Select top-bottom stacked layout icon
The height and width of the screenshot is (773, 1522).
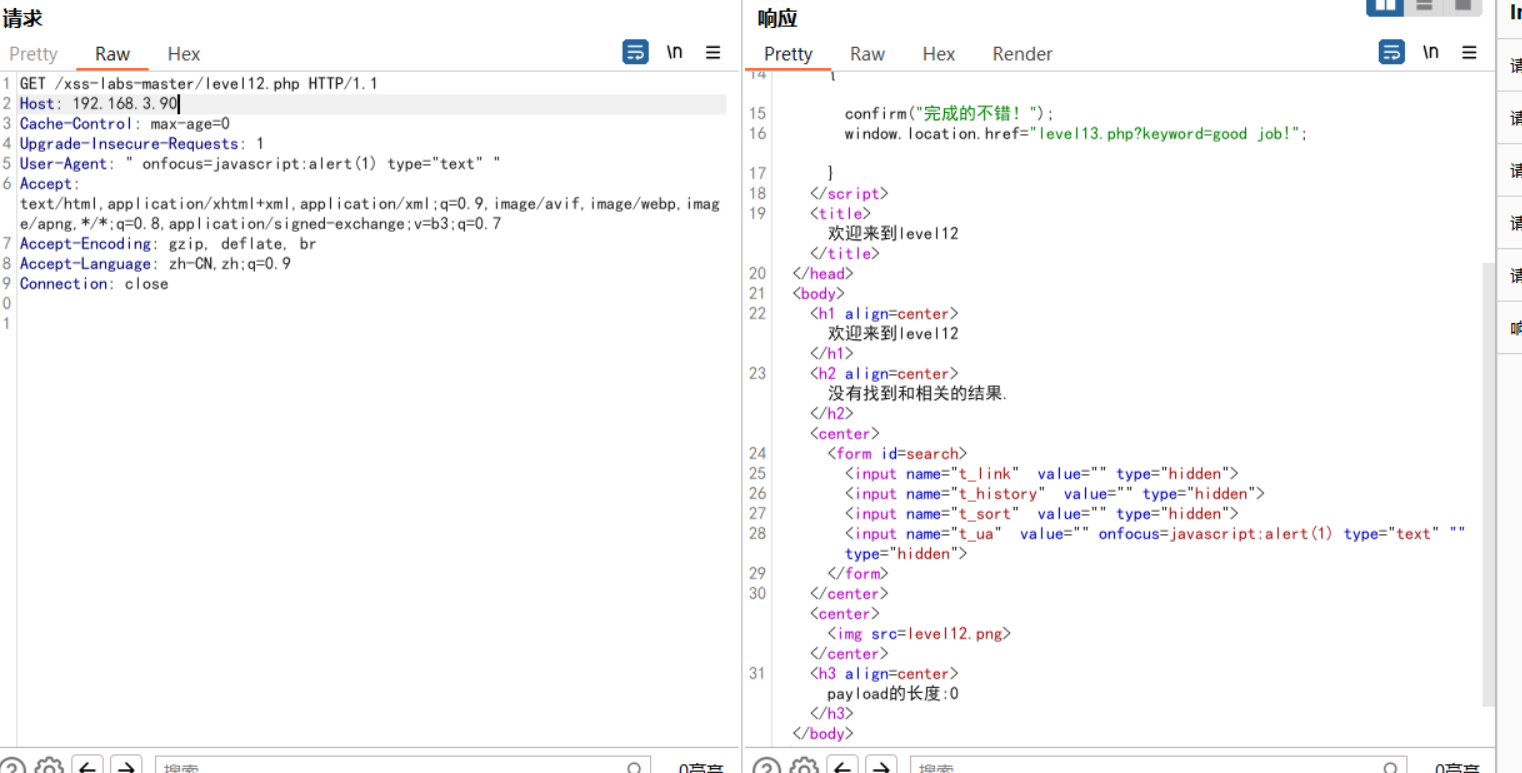1424,6
